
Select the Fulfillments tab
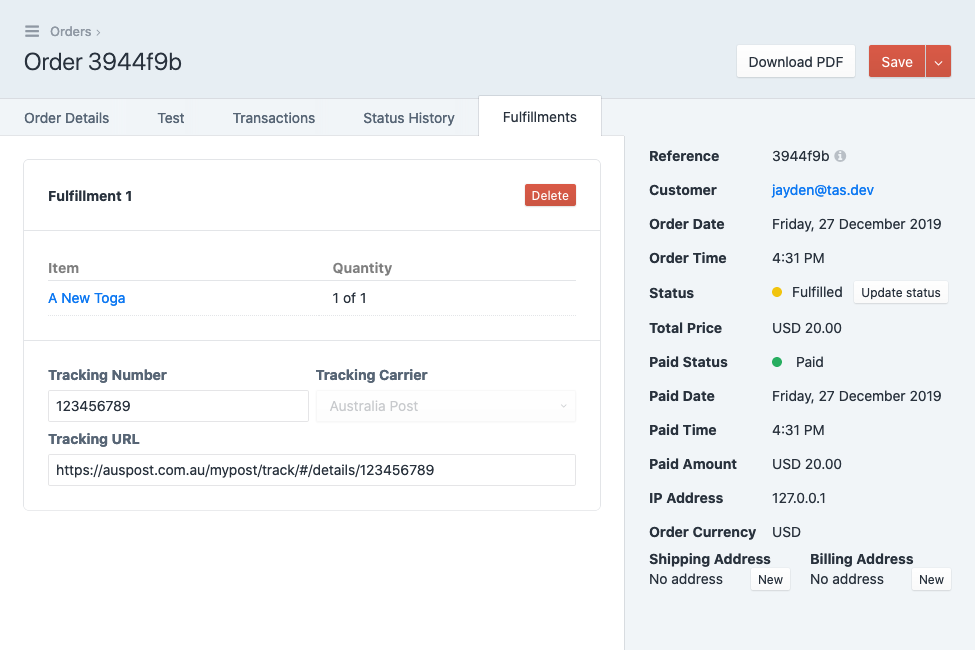540,117
